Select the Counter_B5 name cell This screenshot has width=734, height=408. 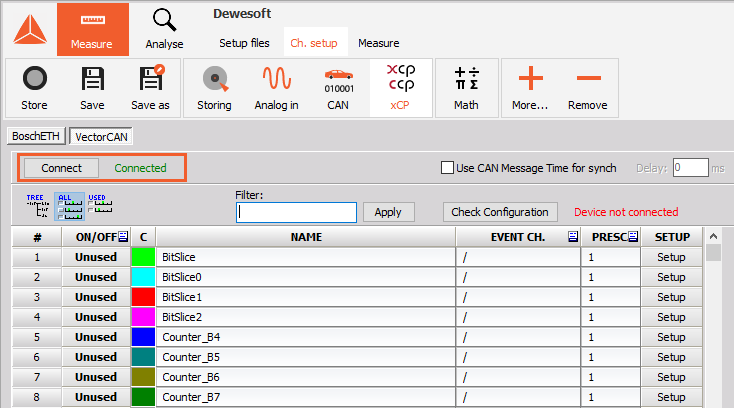(306, 357)
